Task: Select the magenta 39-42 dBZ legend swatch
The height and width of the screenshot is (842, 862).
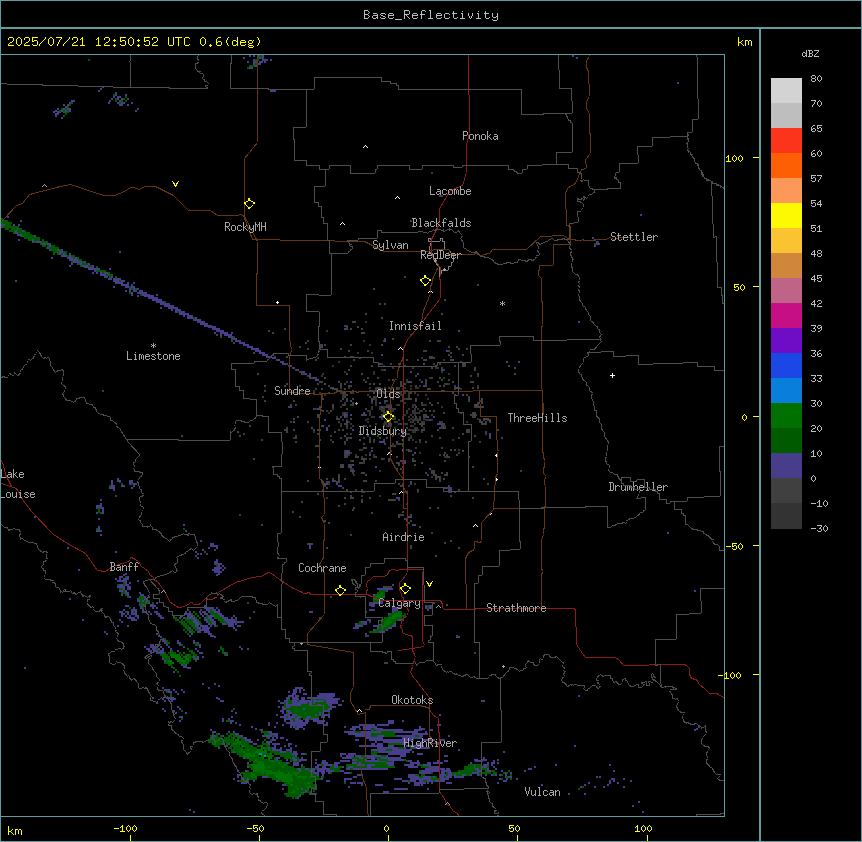Action: click(786, 315)
